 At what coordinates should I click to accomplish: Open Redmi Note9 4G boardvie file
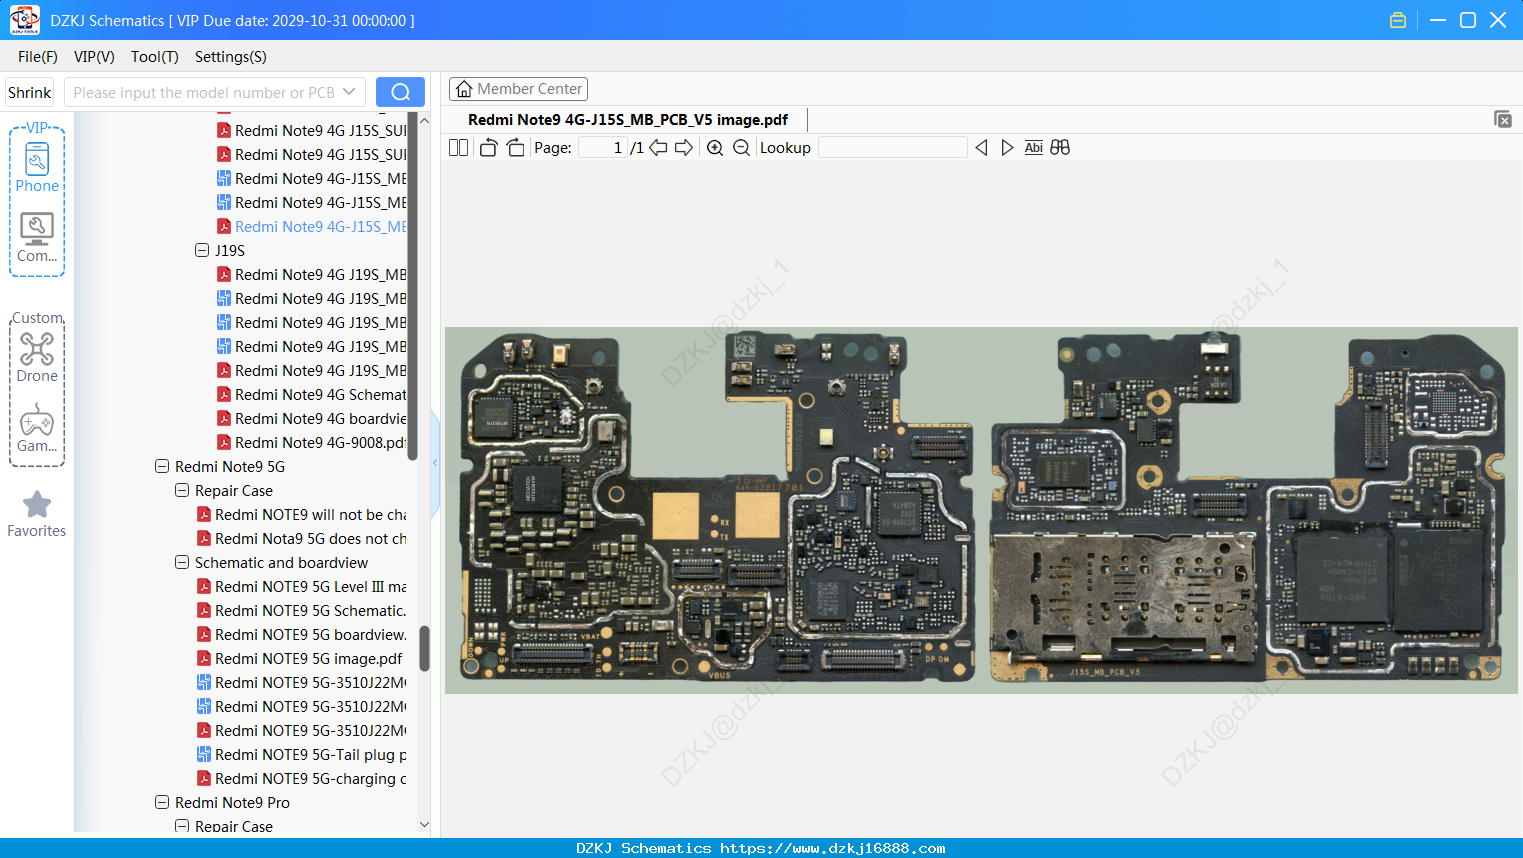click(312, 419)
